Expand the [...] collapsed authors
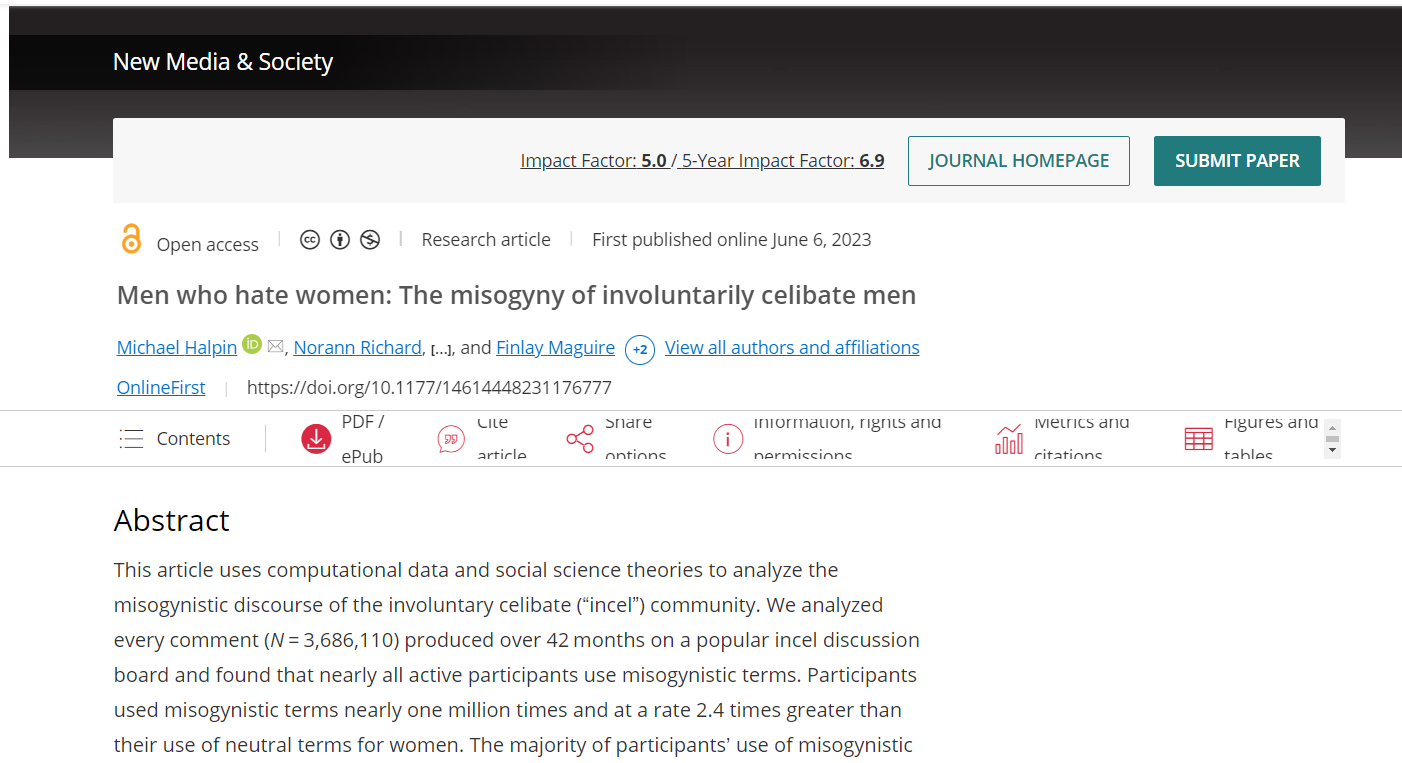The width and height of the screenshot is (1402, 763). coord(441,349)
